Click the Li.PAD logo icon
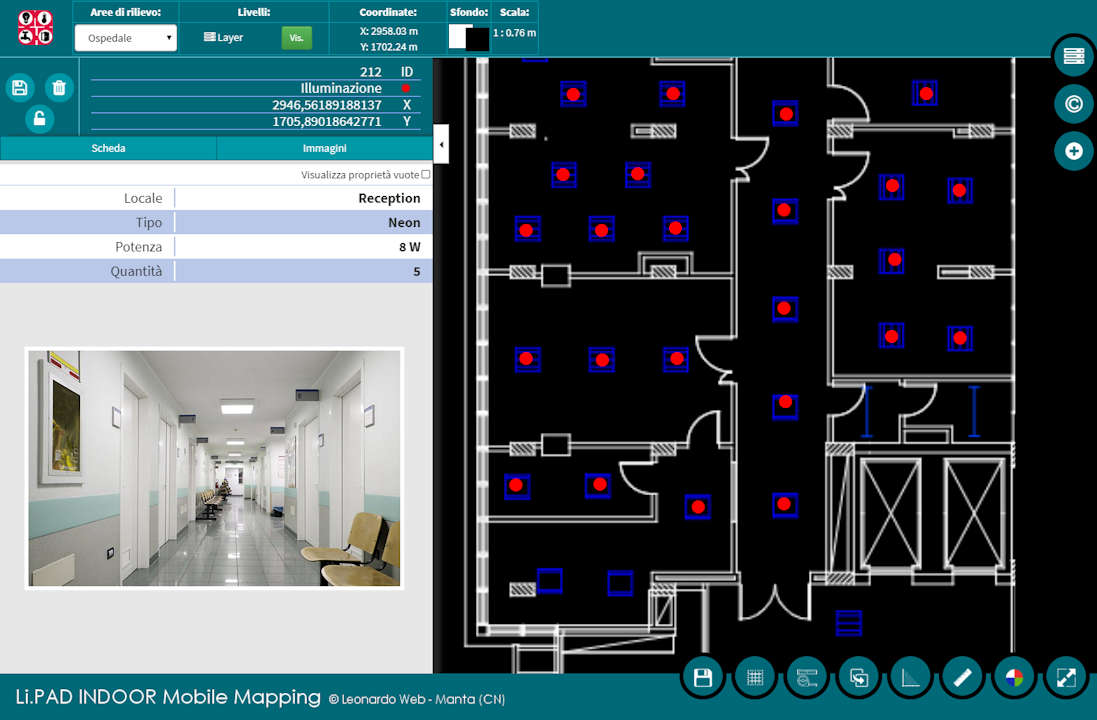The width and height of the screenshot is (1097, 720). pyautogui.click(x=35, y=28)
